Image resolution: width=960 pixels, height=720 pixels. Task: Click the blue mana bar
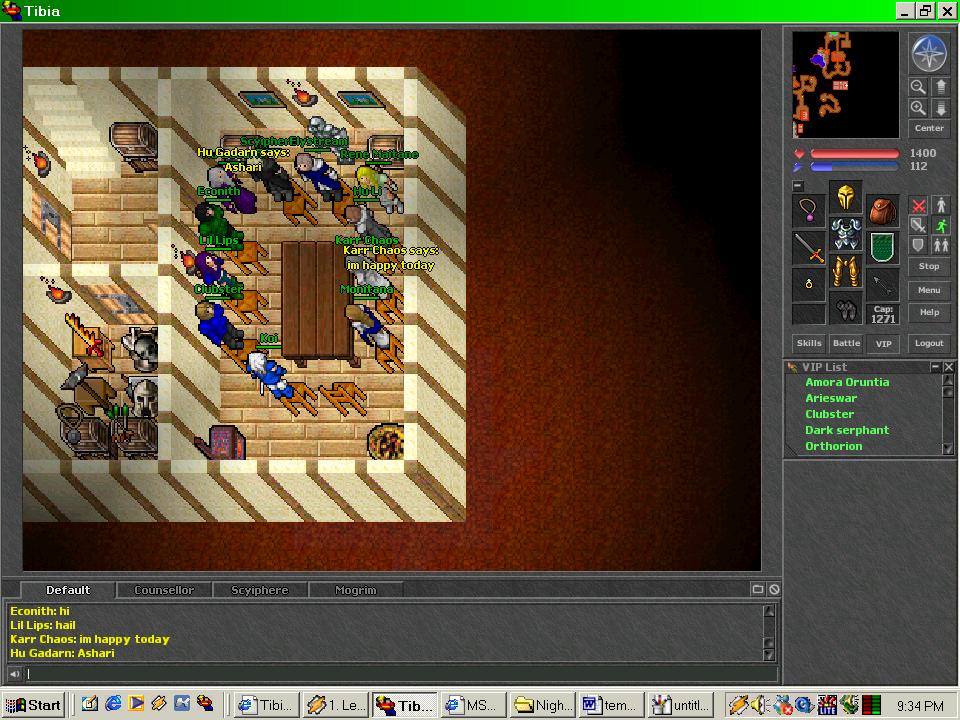pos(855,167)
